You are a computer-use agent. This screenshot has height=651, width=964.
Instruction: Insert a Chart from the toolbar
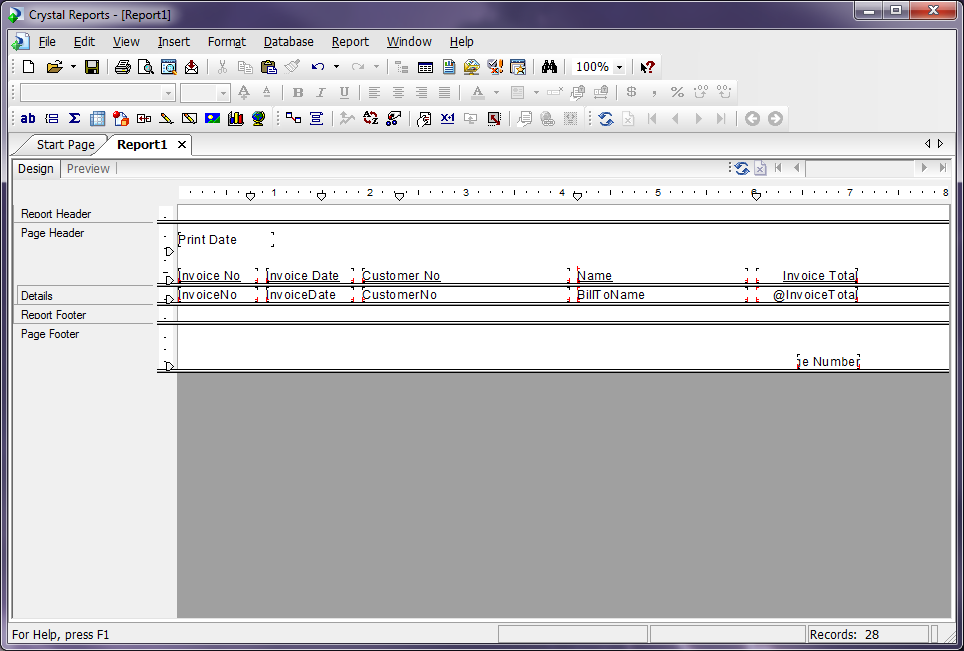pyautogui.click(x=236, y=118)
